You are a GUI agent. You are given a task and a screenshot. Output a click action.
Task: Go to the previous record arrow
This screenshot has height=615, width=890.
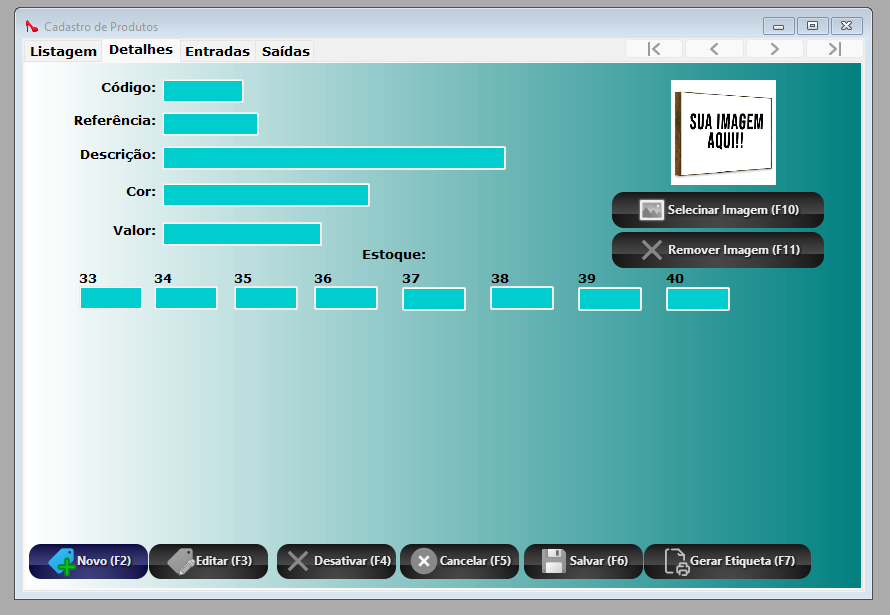(714, 49)
